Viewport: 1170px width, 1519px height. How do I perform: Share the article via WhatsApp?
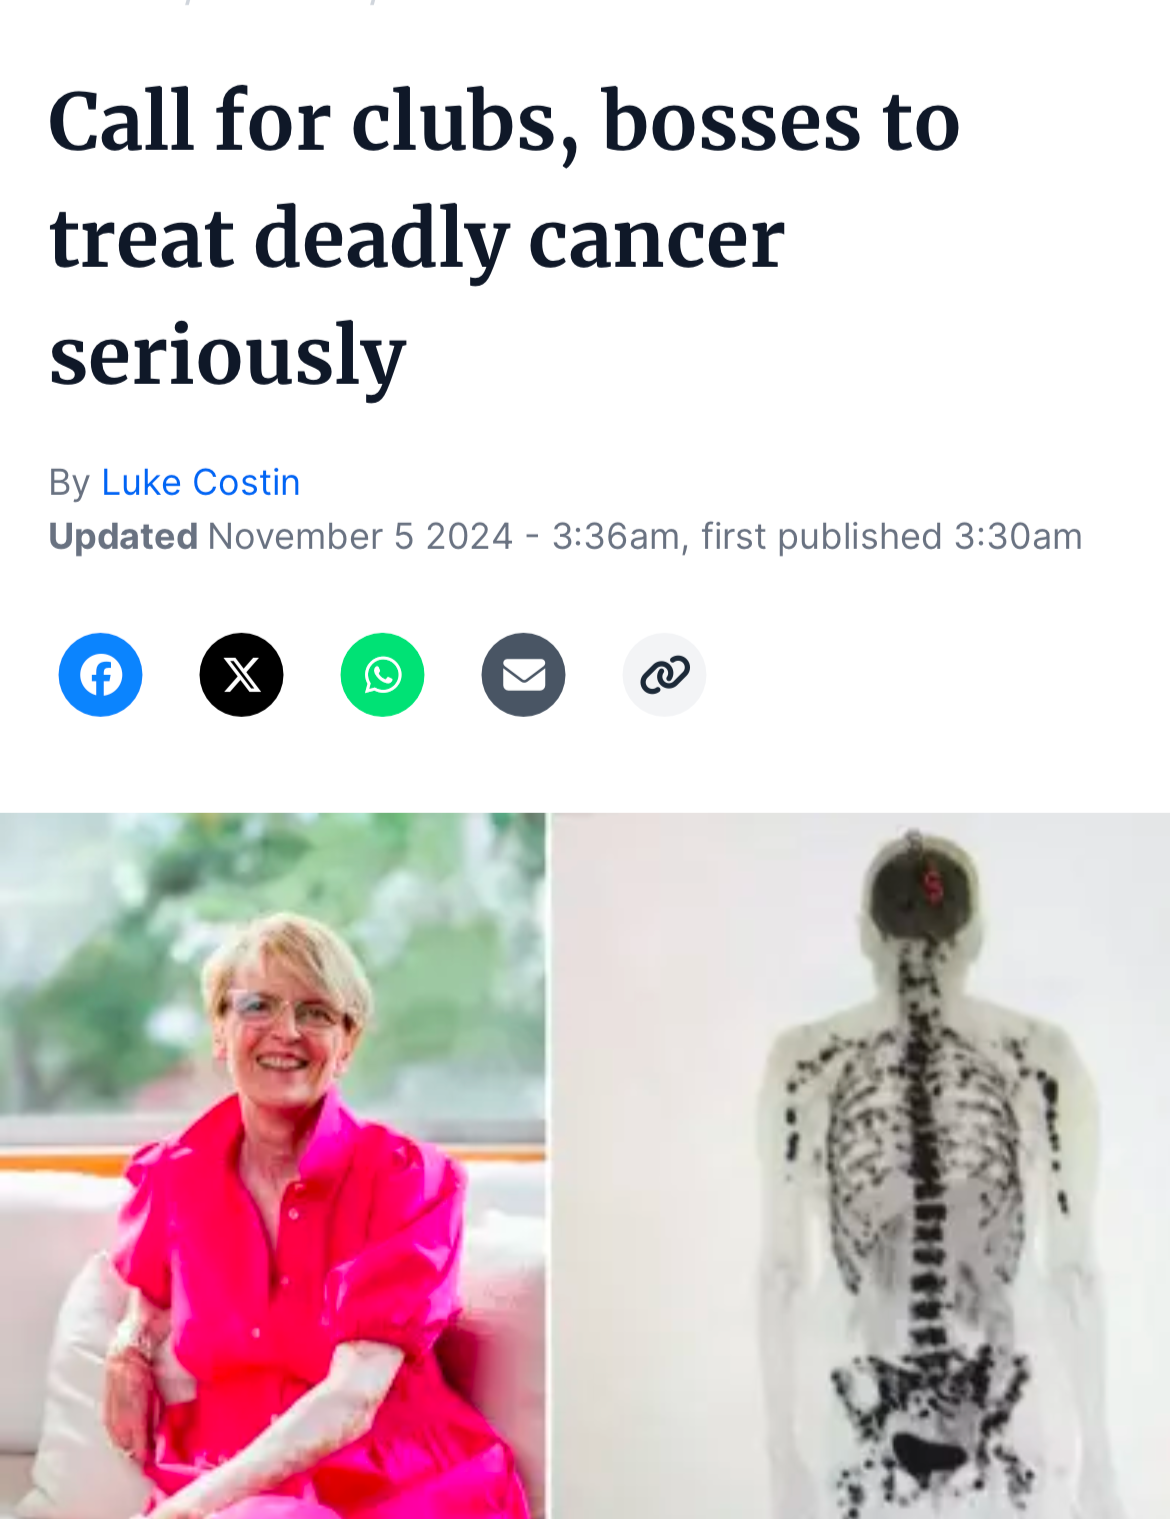tap(382, 675)
